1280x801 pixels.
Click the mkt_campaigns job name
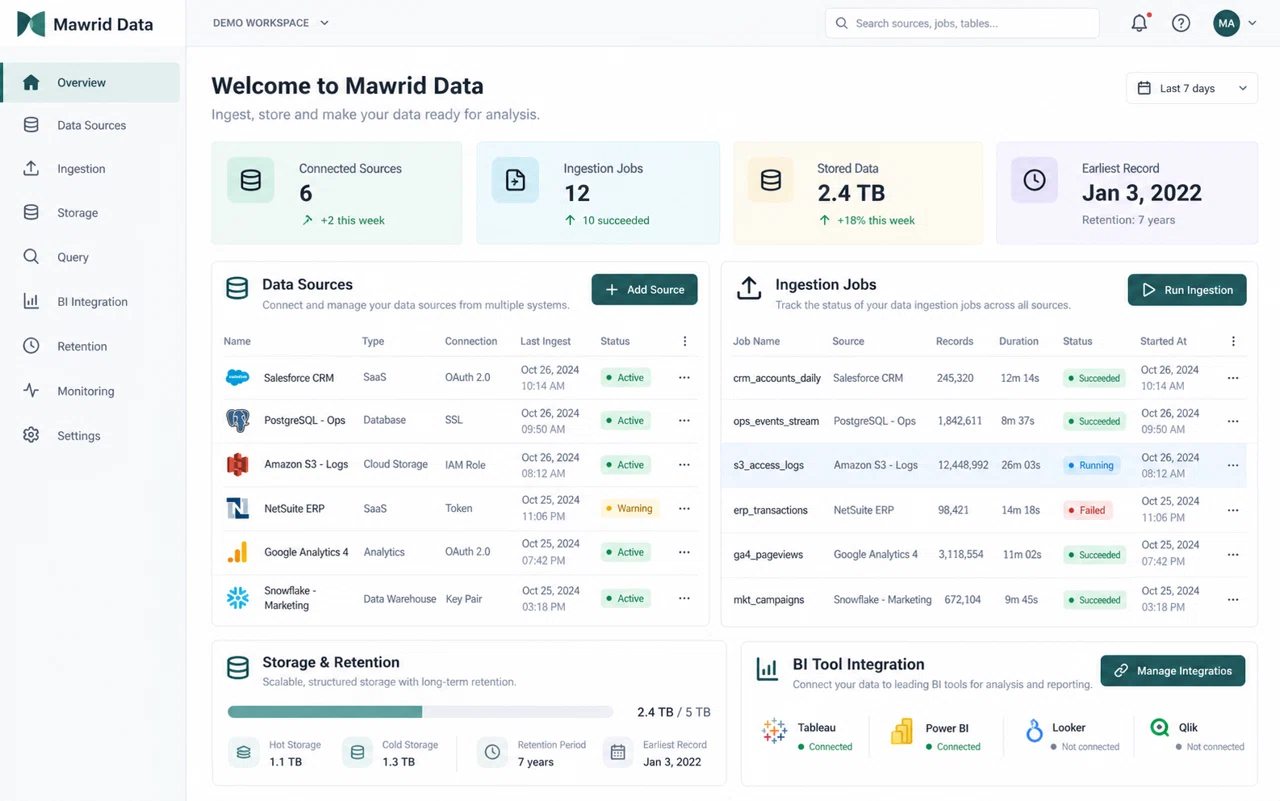tap(769, 600)
